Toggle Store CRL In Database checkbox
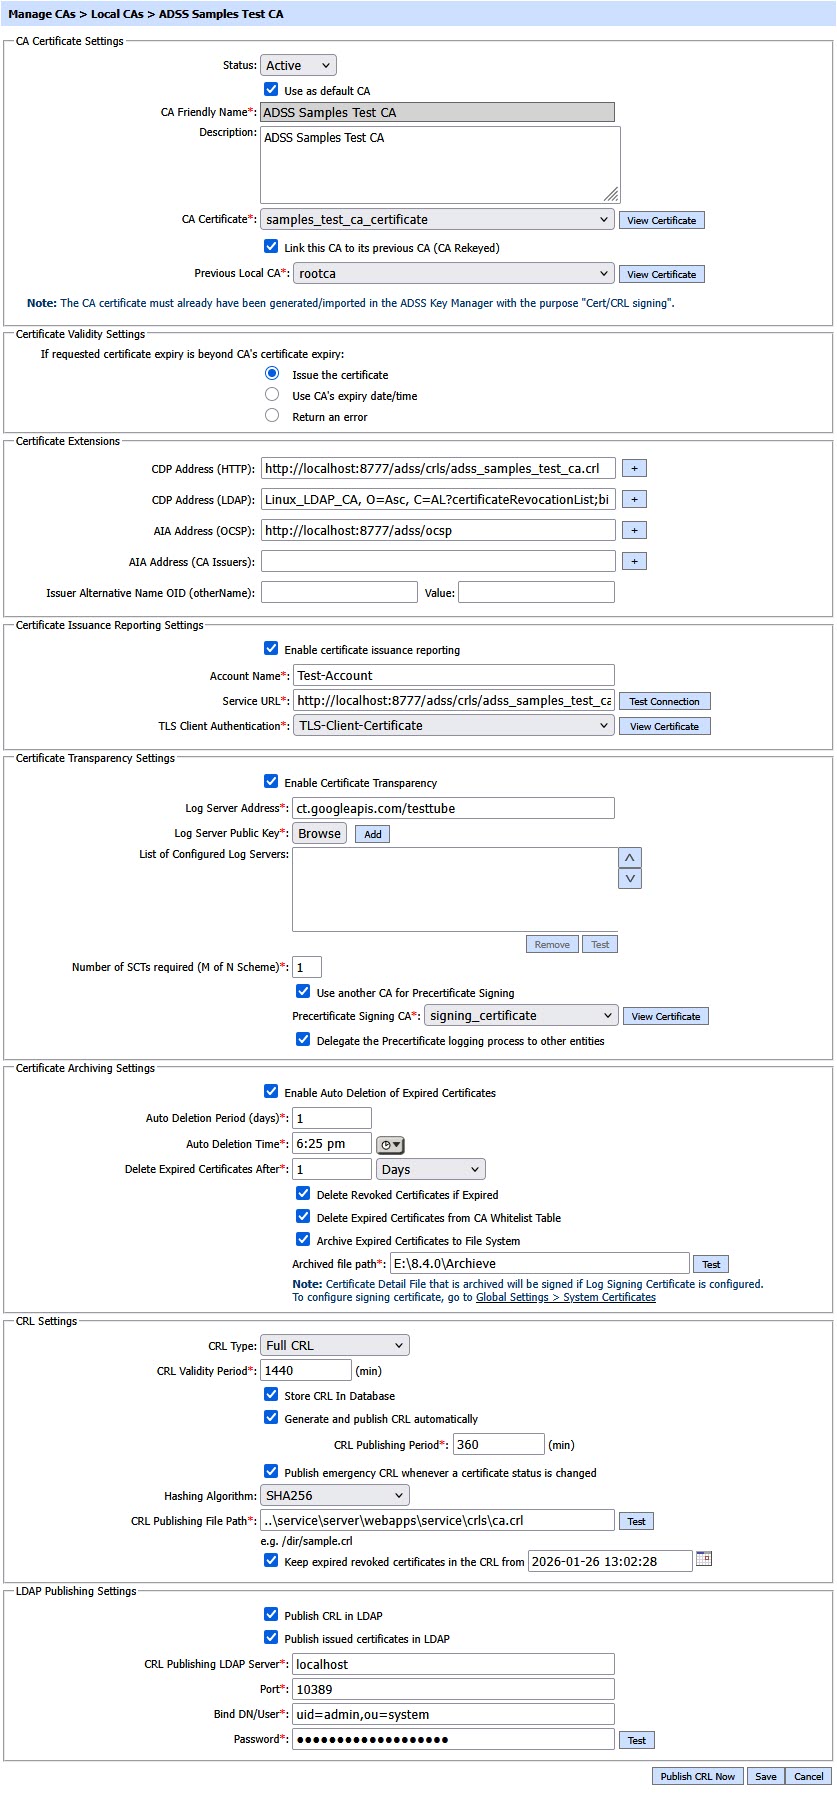 [x=271, y=1395]
